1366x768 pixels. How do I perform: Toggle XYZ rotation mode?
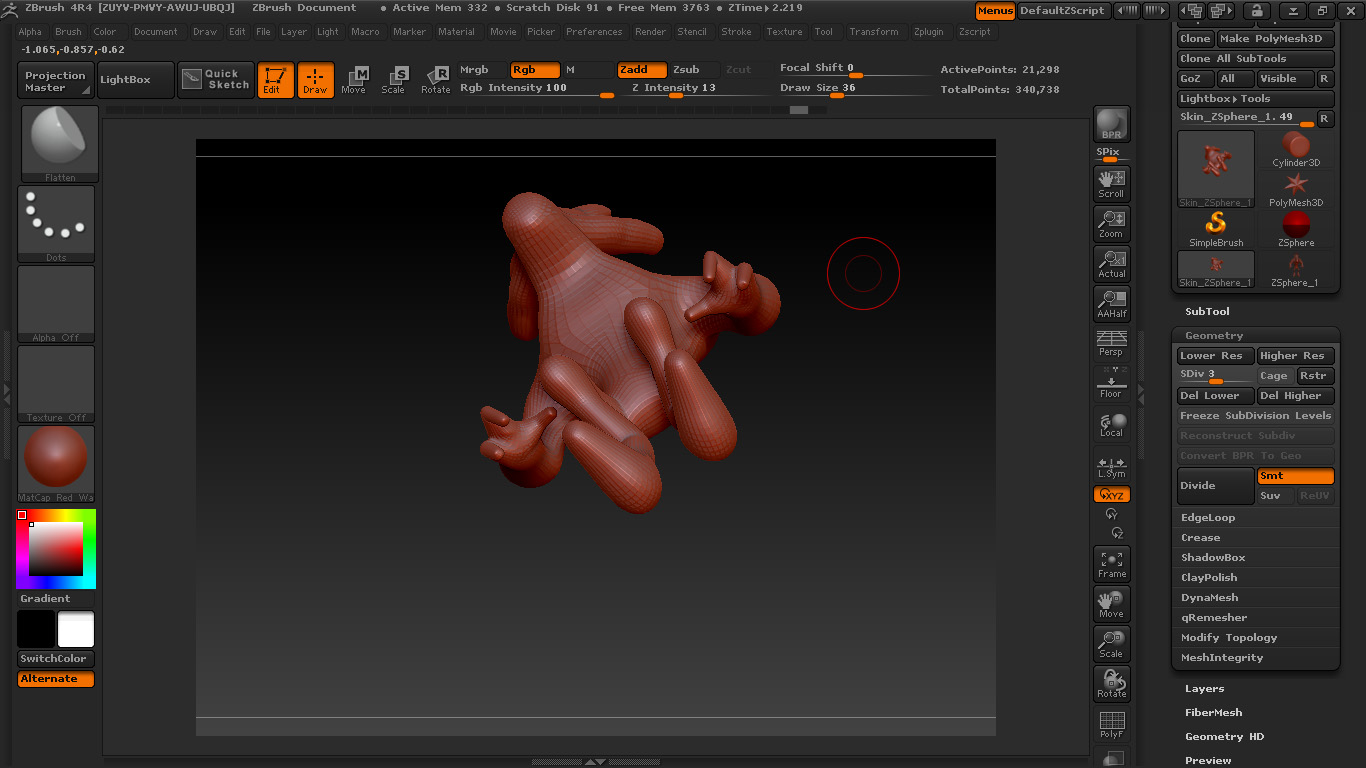(1111, 495)
